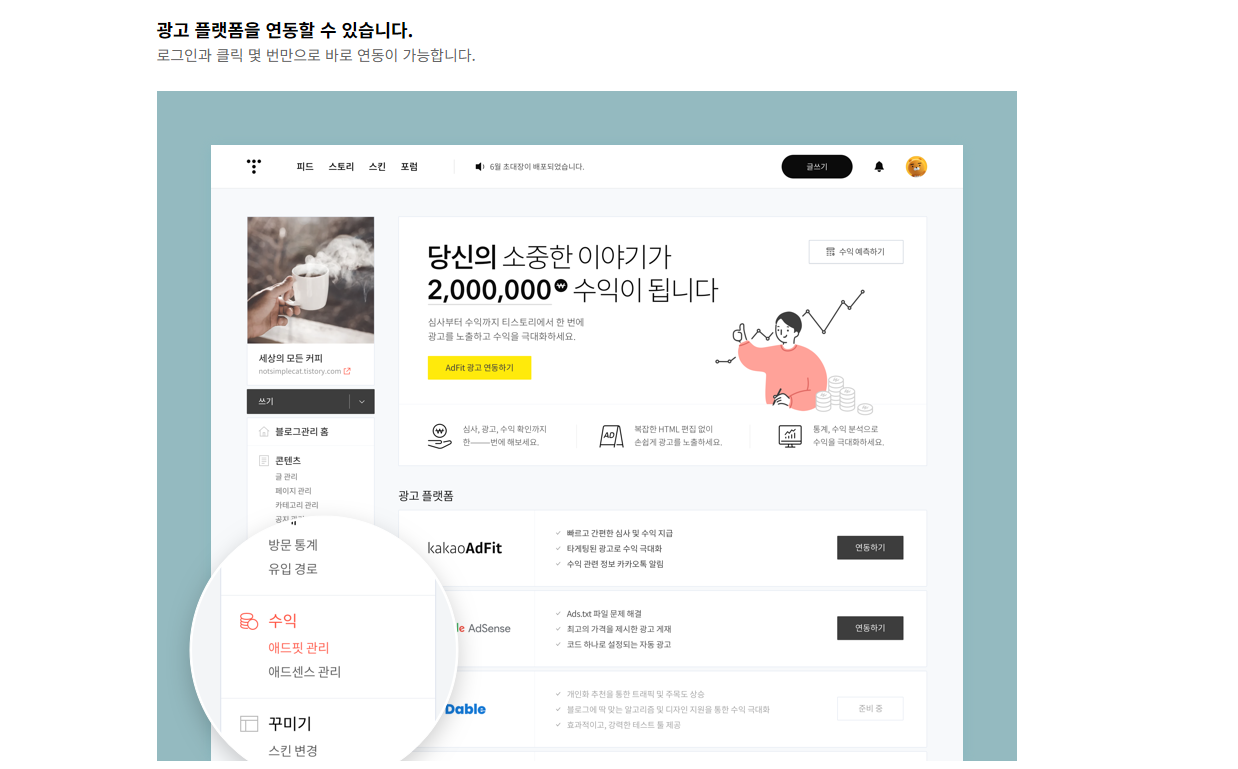This screenshot has width=1238, height=769.
Task: Click the external link icon beside notsimplecat.tistory.com
Action: 347,371
